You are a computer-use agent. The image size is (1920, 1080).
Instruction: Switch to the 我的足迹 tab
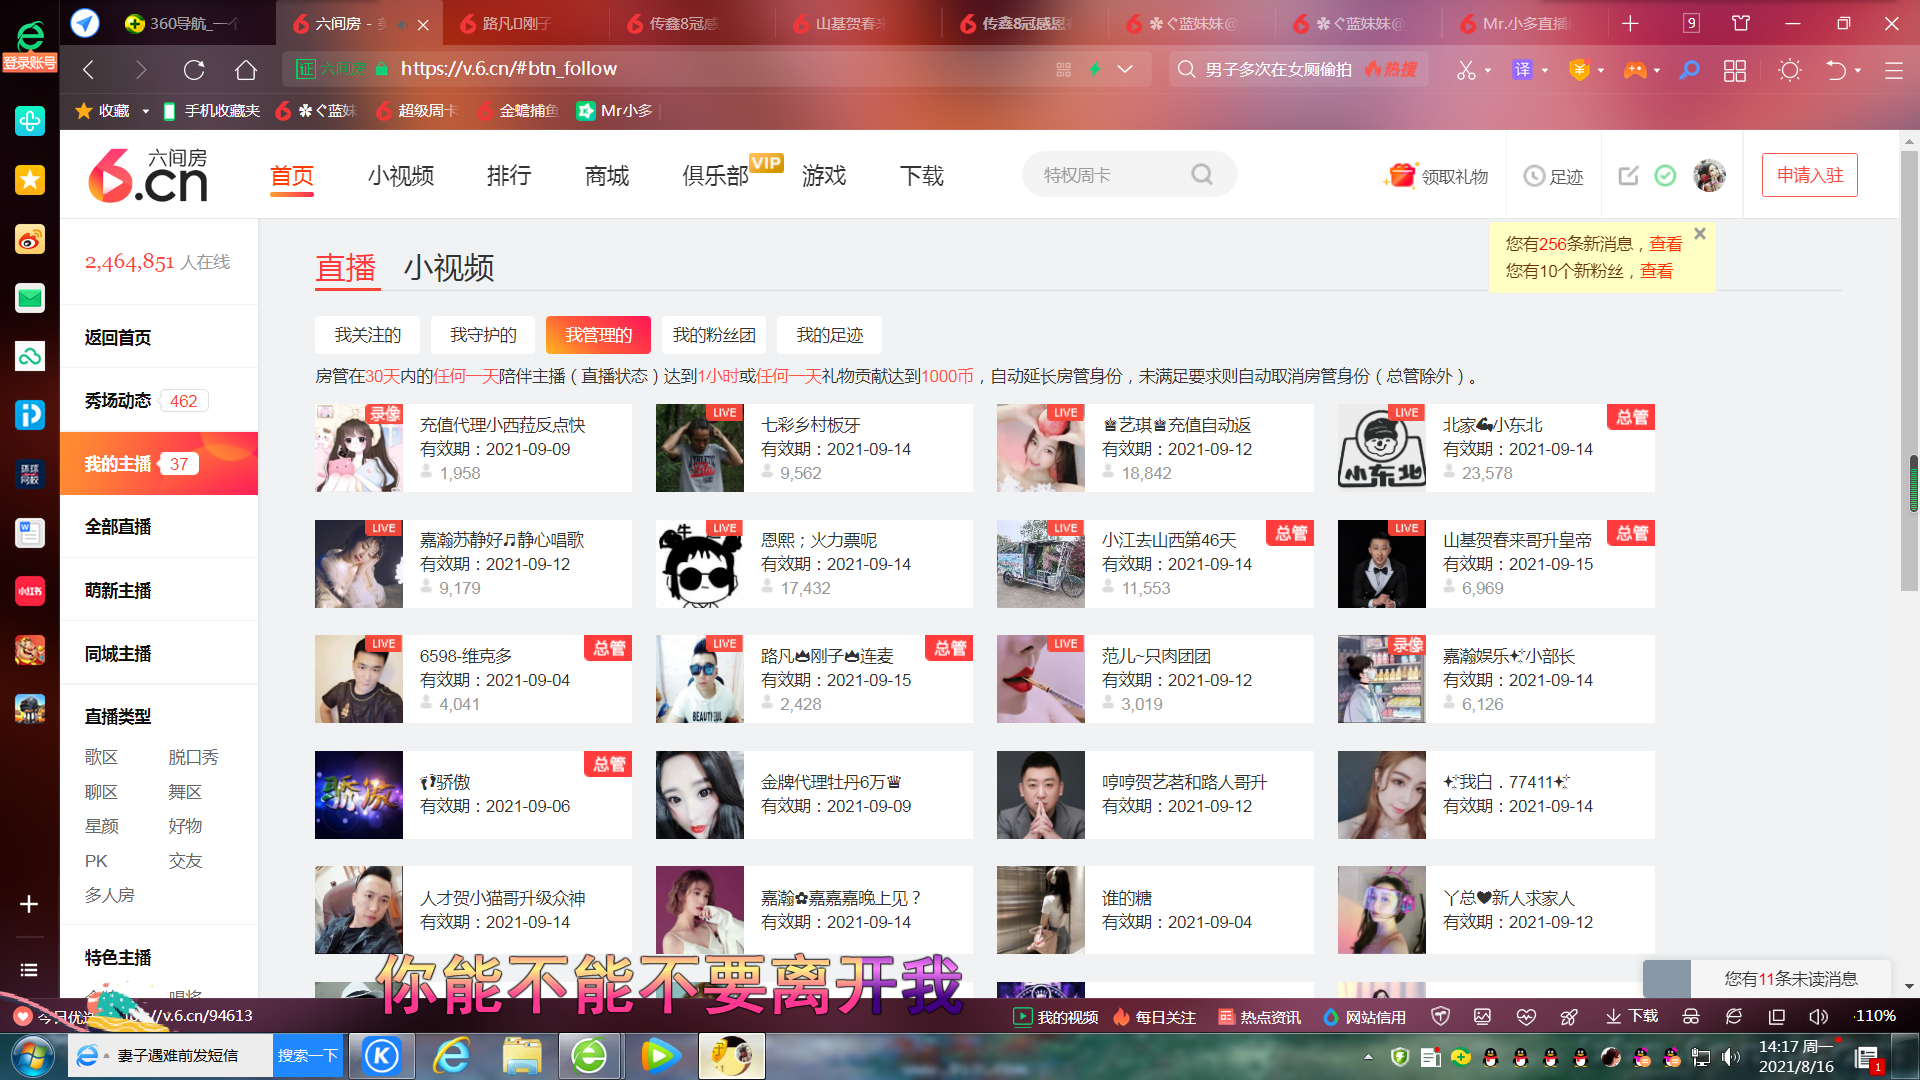coord(830,335)
